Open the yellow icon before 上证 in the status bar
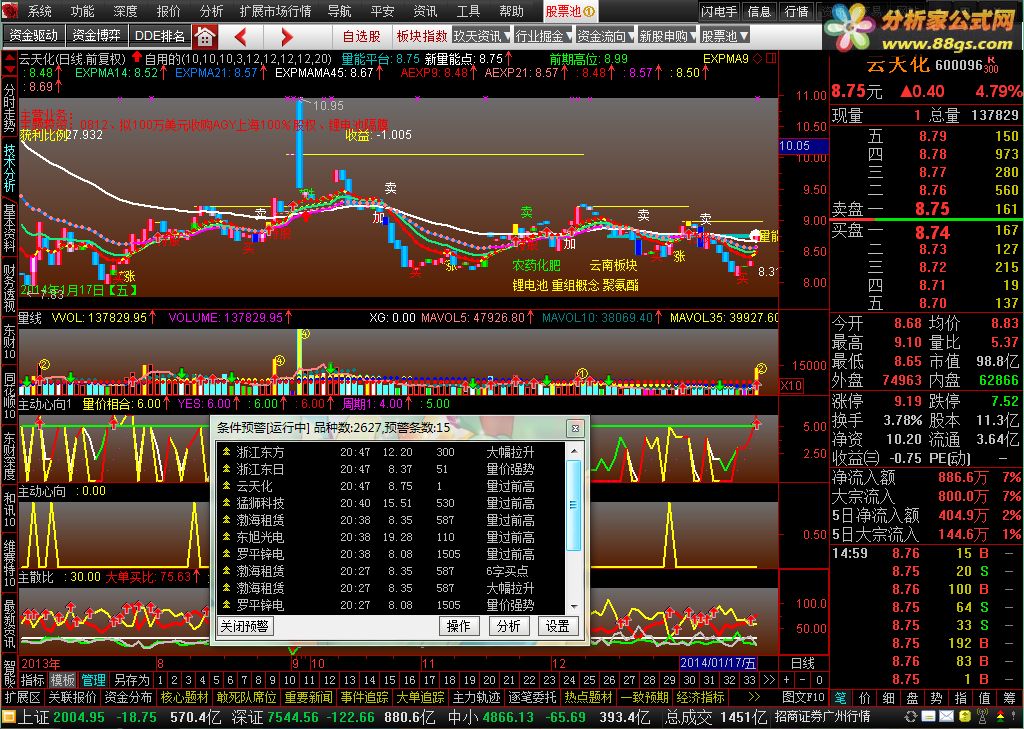 point(8,717)
